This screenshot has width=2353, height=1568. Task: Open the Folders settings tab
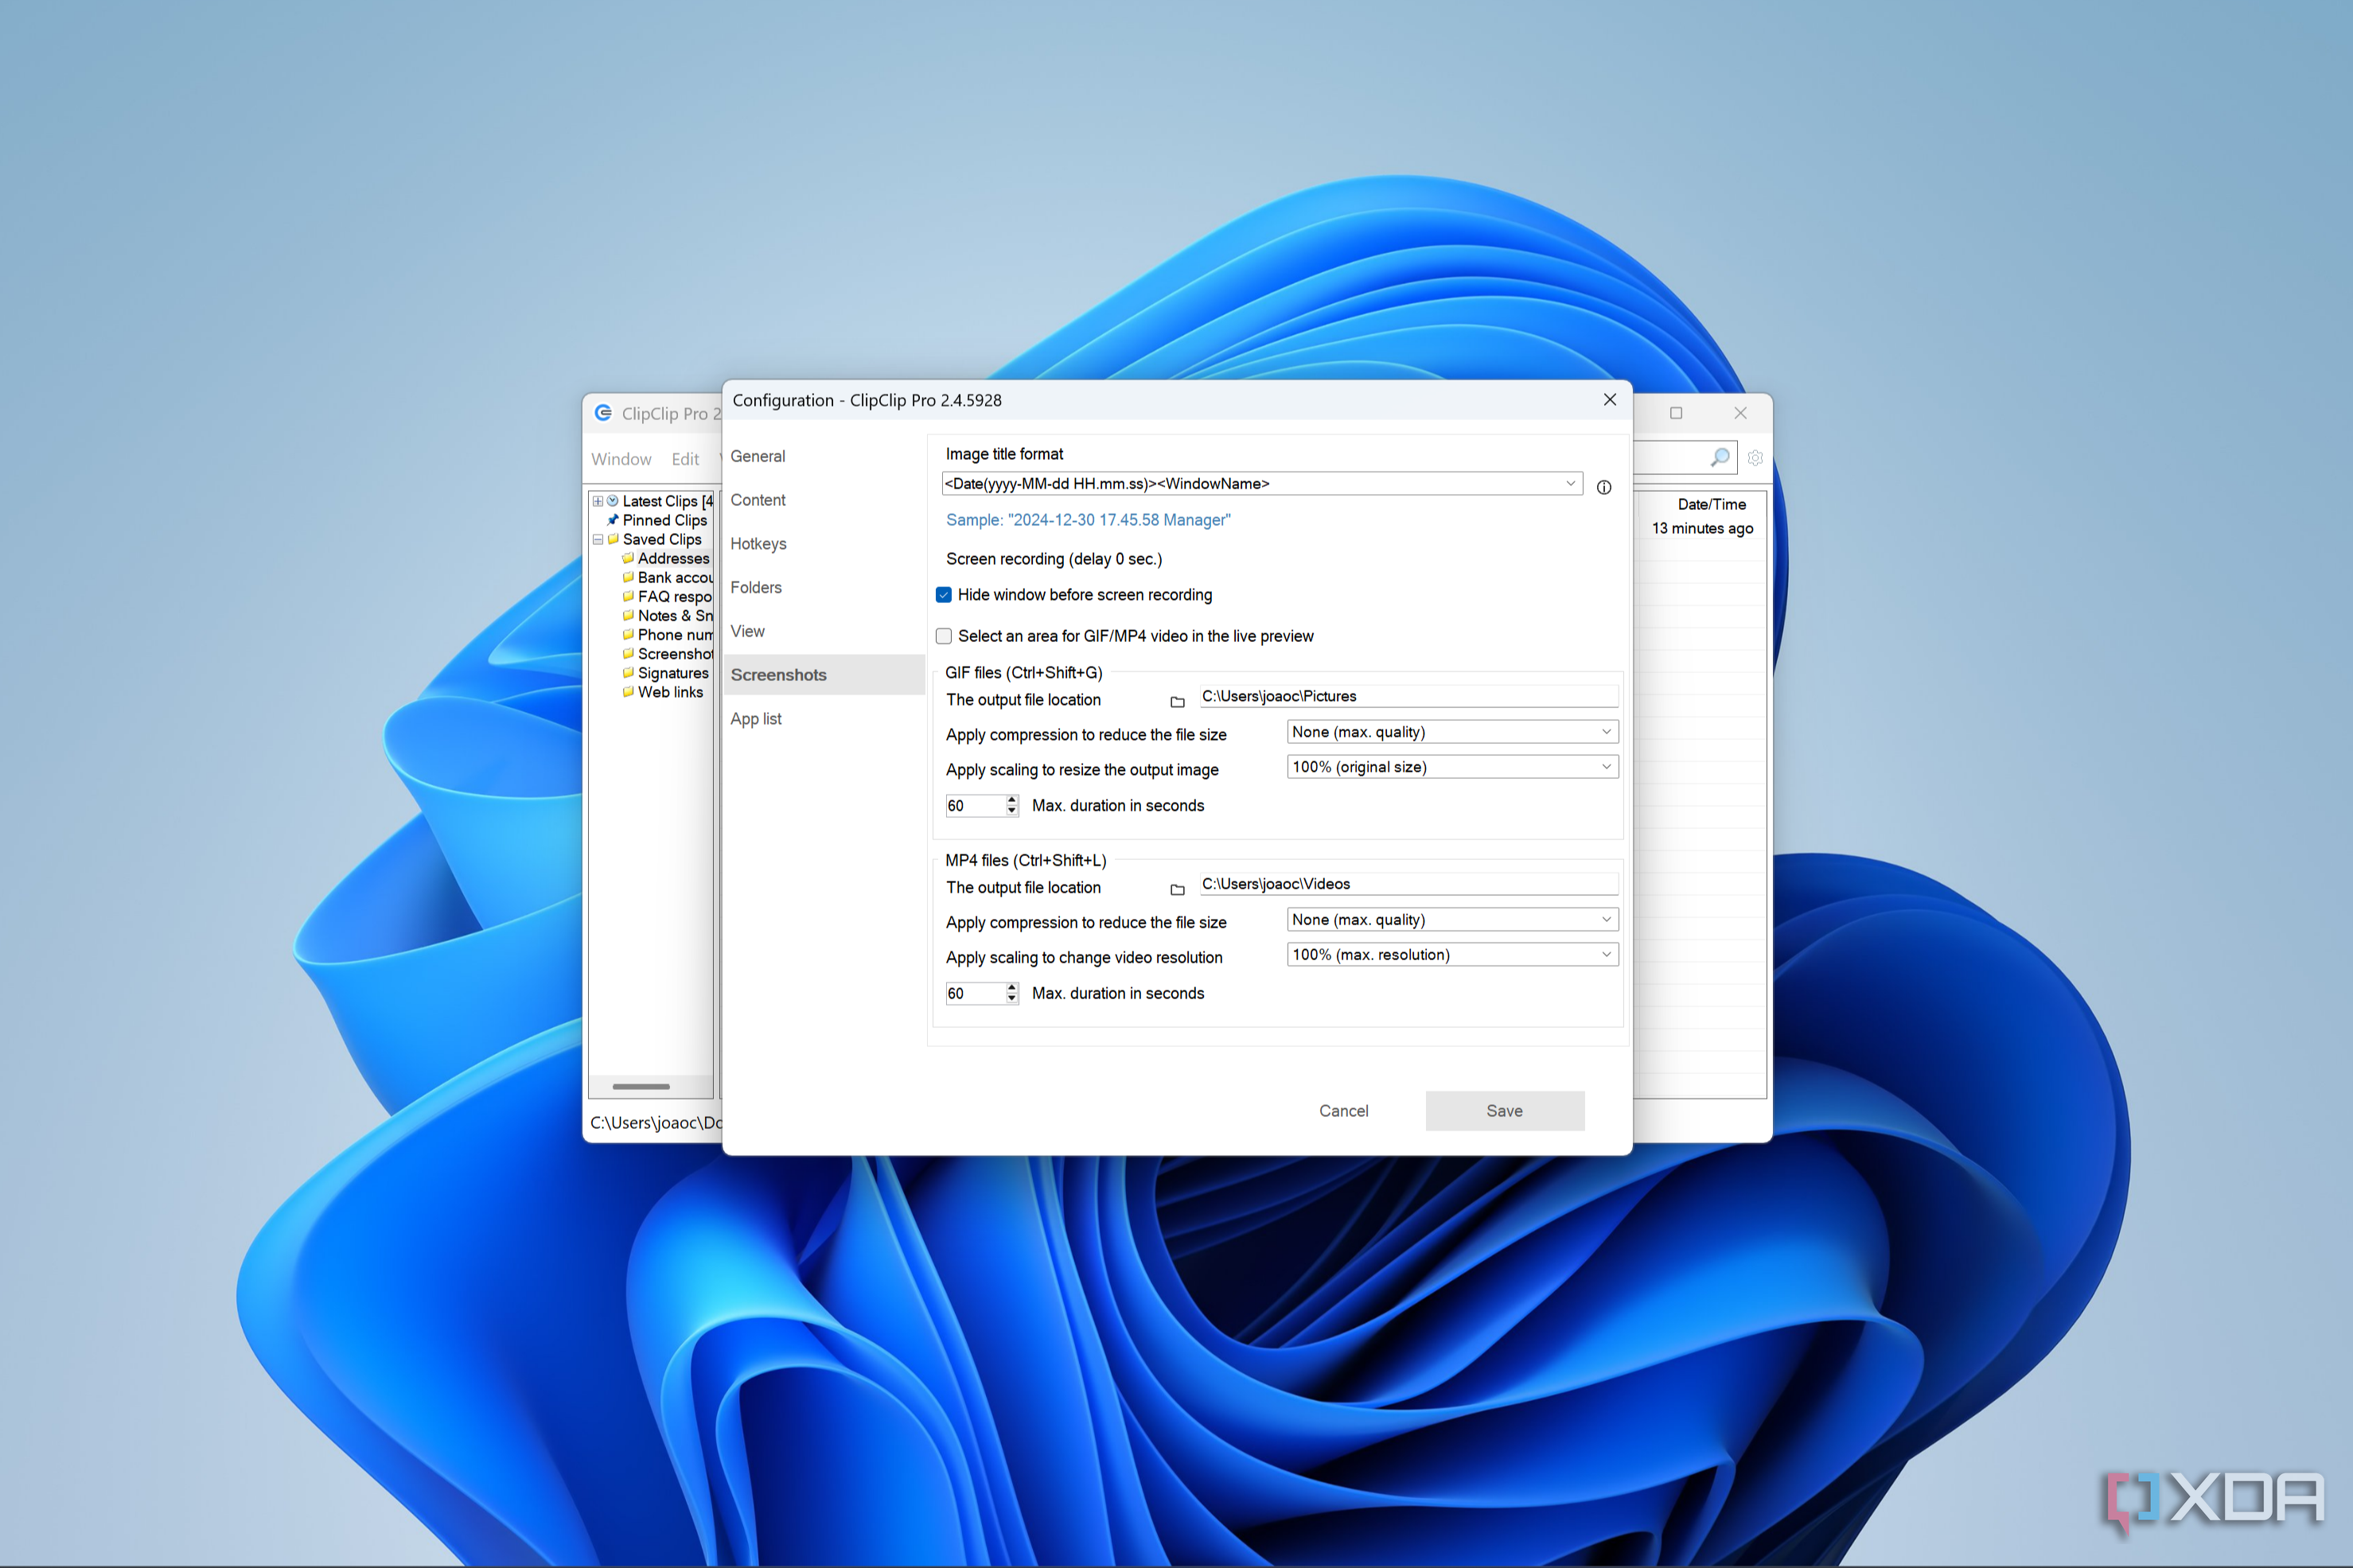756,588
